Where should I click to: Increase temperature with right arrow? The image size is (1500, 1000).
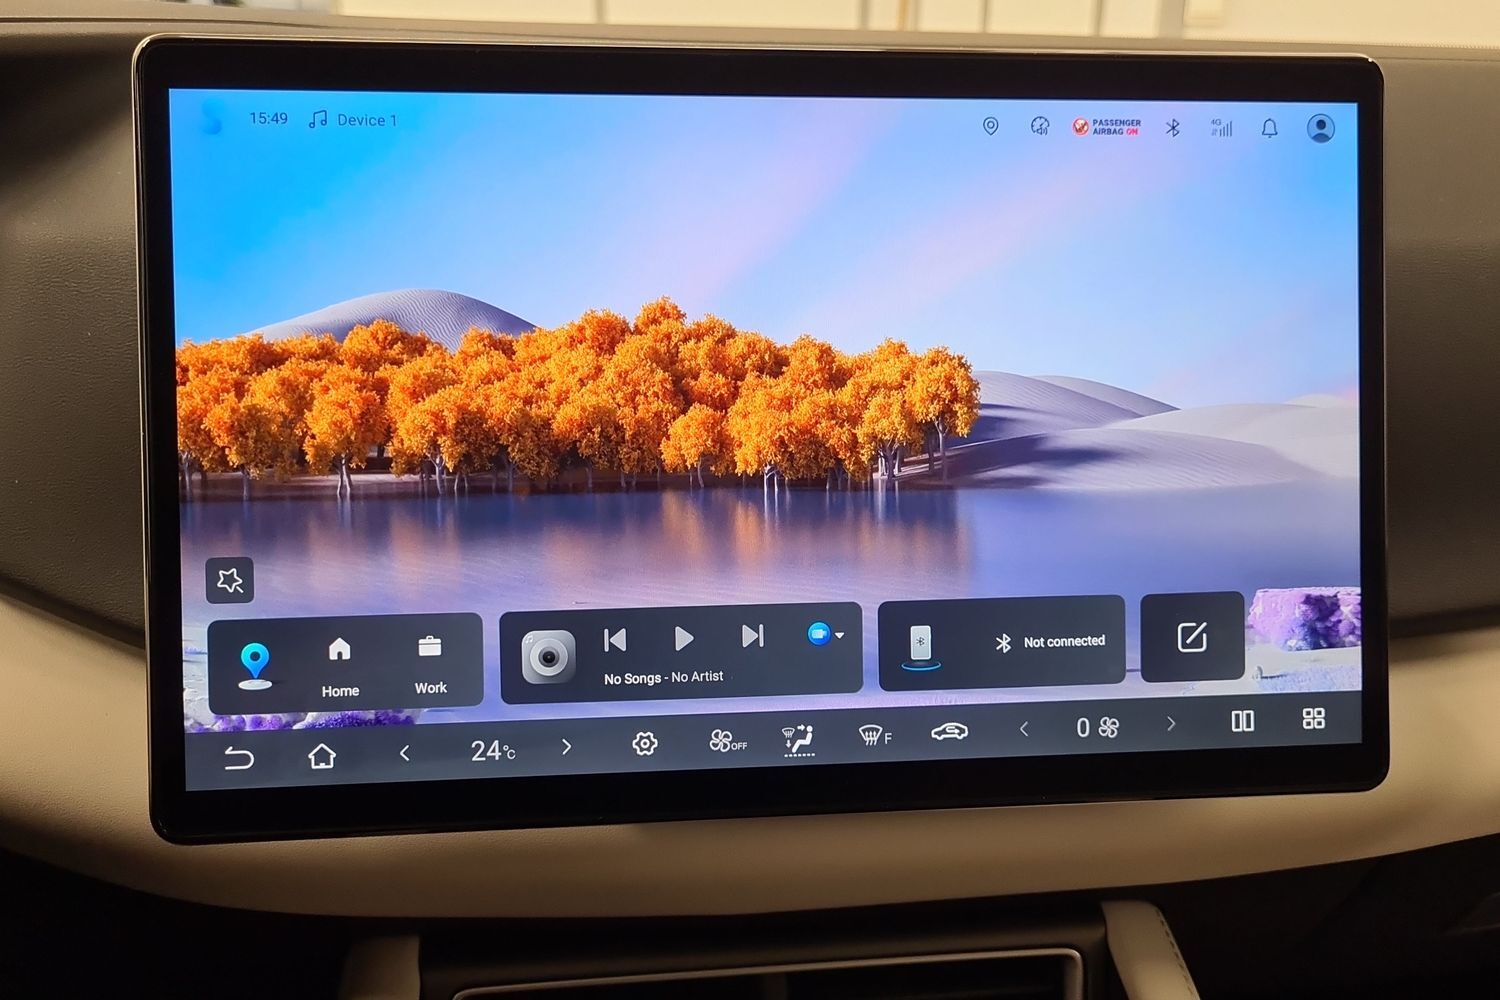coord(566,747)
